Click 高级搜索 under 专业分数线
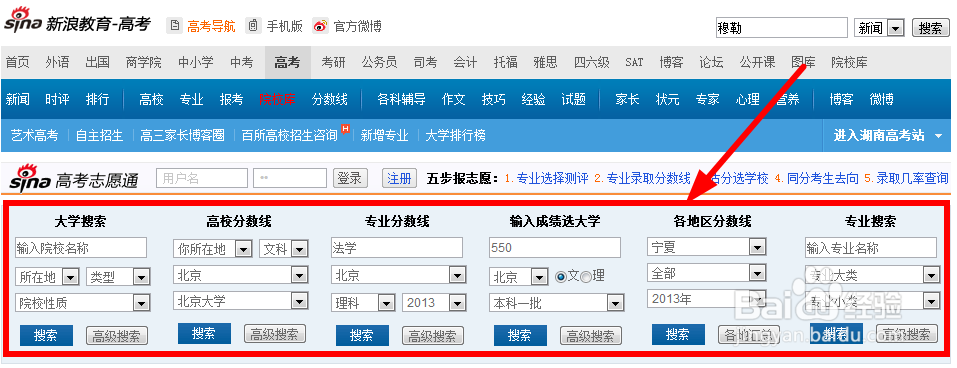Image resolution: width=957 pixels, height=368 pixels. (433, 336)
